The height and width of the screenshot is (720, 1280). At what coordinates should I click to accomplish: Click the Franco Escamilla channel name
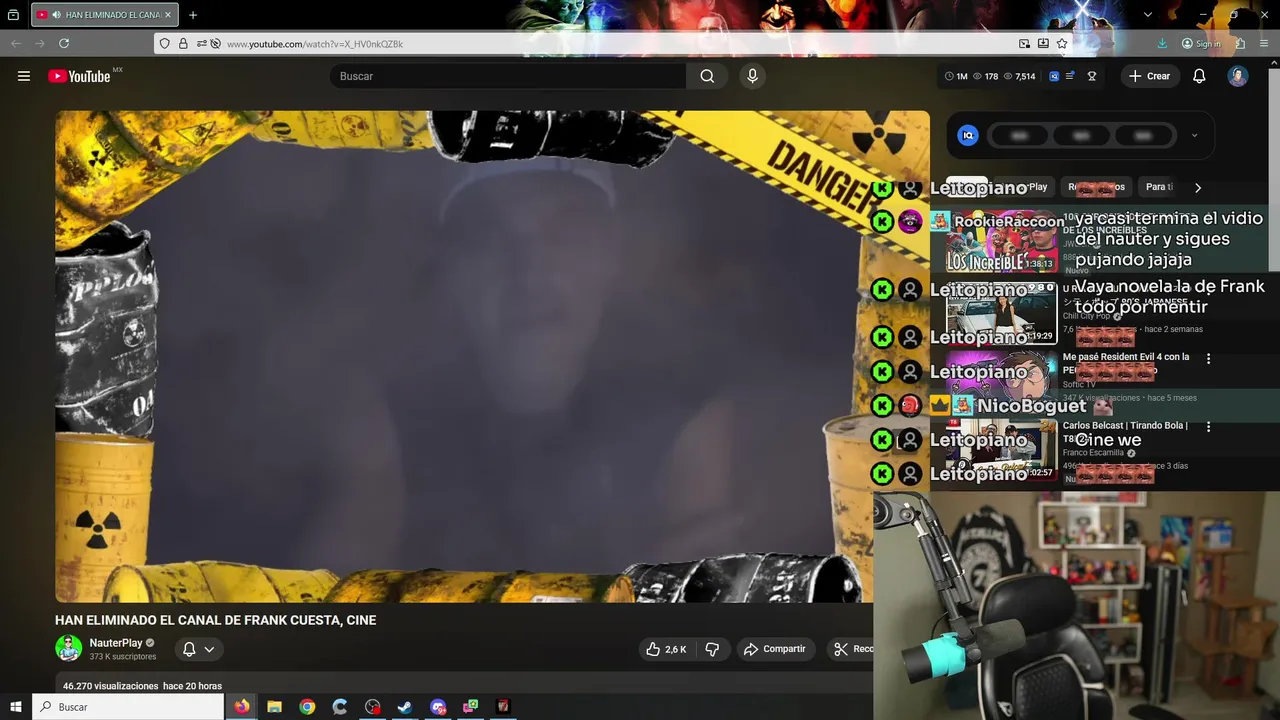[1093, 453]
